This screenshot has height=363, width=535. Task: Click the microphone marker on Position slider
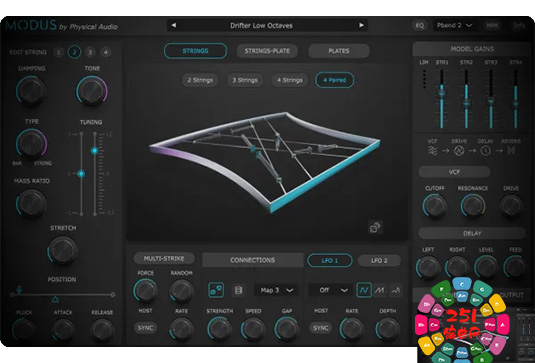[19, 289]
